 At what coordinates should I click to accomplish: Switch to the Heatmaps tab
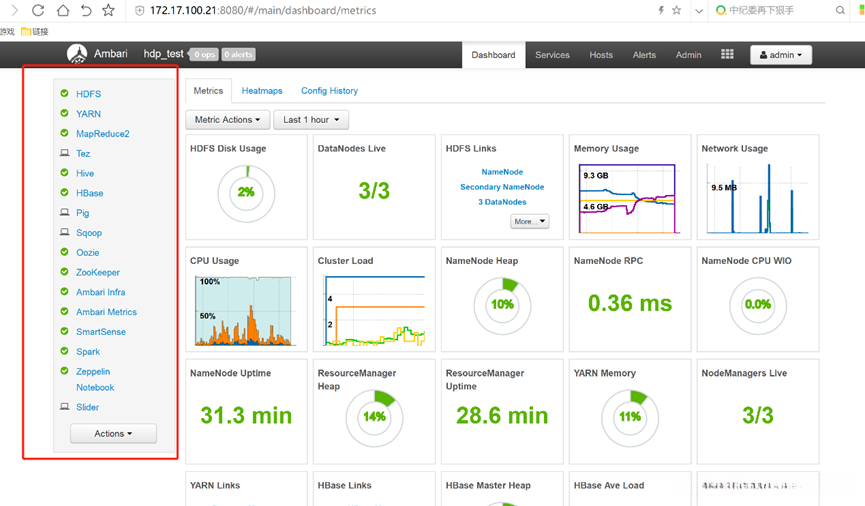pyautogui.click(x=262, y=91)
